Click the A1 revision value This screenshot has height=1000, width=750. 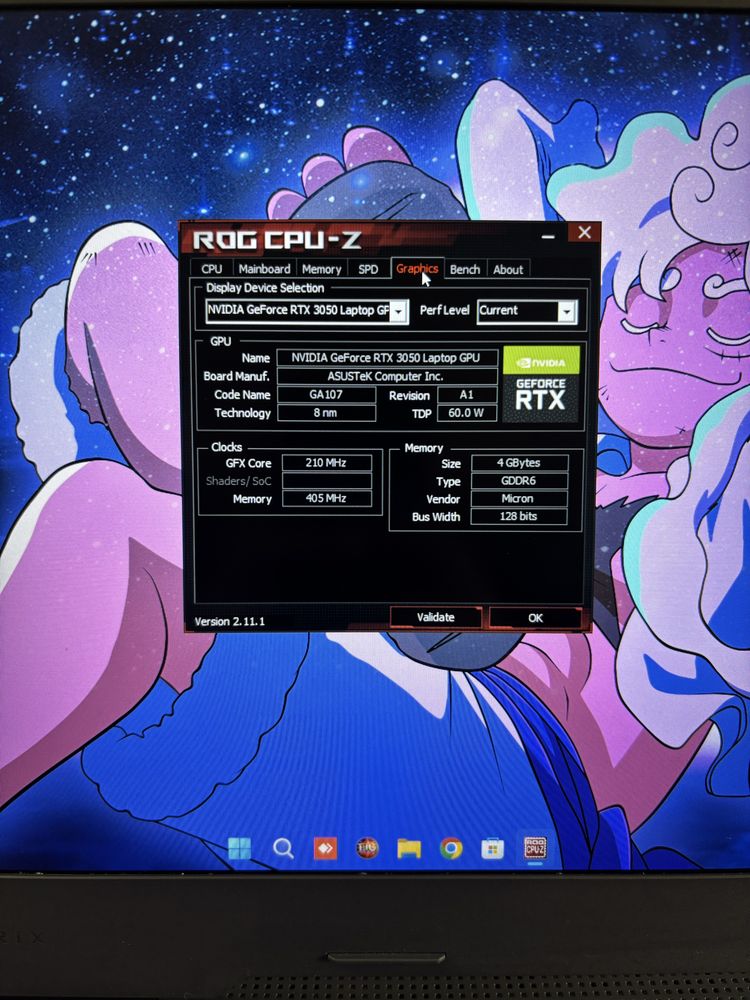tap(467, 395)
